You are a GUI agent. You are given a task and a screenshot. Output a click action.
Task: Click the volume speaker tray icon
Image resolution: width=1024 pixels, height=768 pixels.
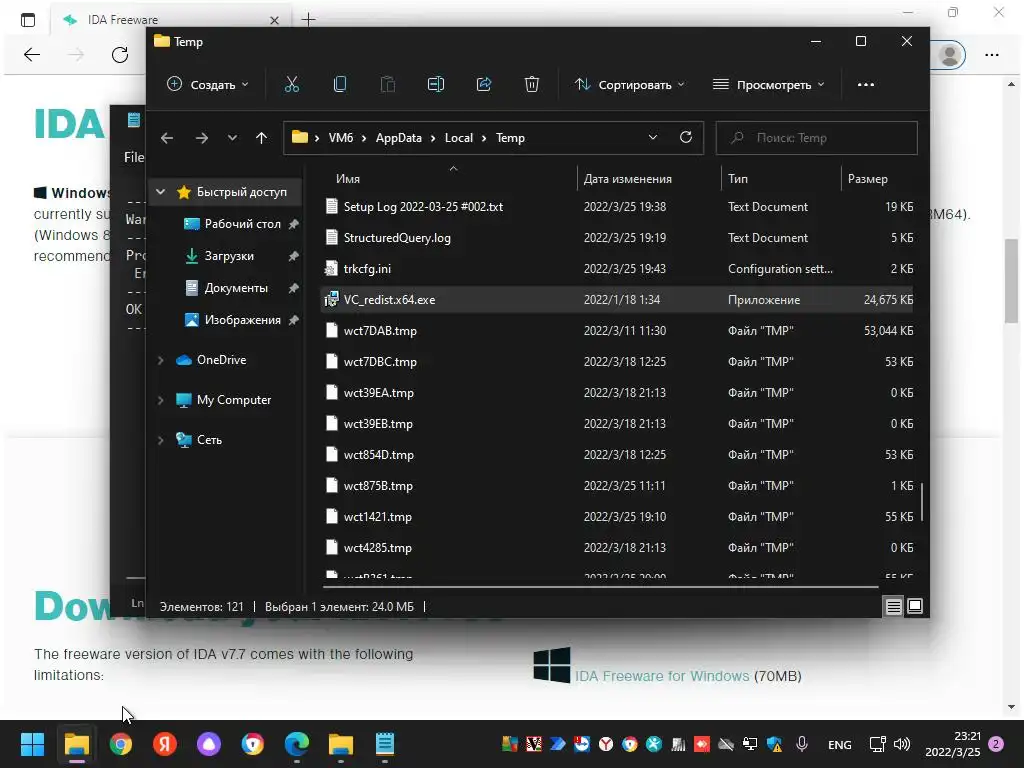coord(902,744)
